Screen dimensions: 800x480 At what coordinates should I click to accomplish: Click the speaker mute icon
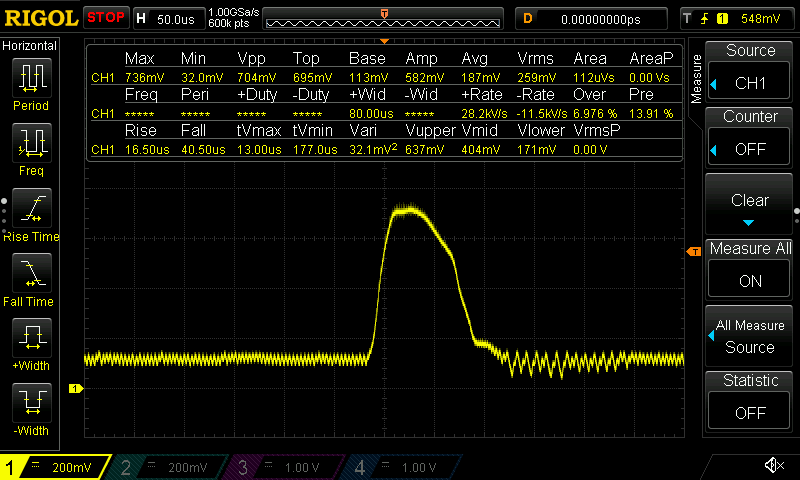pyautogui.click(x=773, y=466)
